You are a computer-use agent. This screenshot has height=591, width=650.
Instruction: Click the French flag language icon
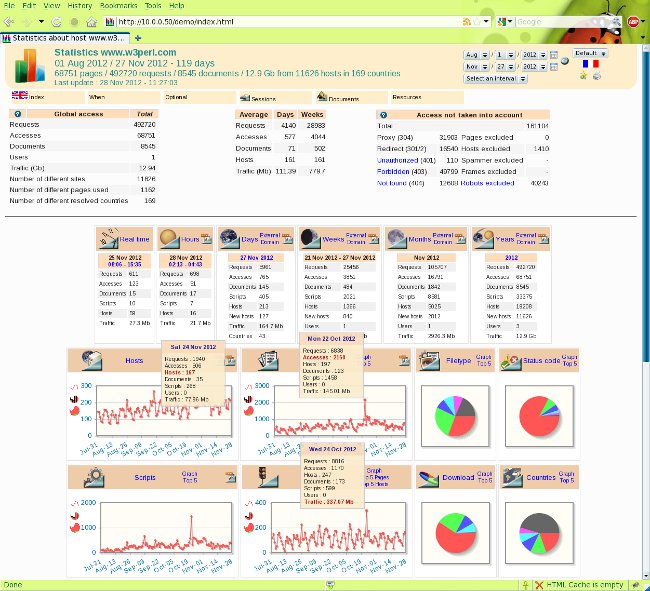tap(589, 64)
